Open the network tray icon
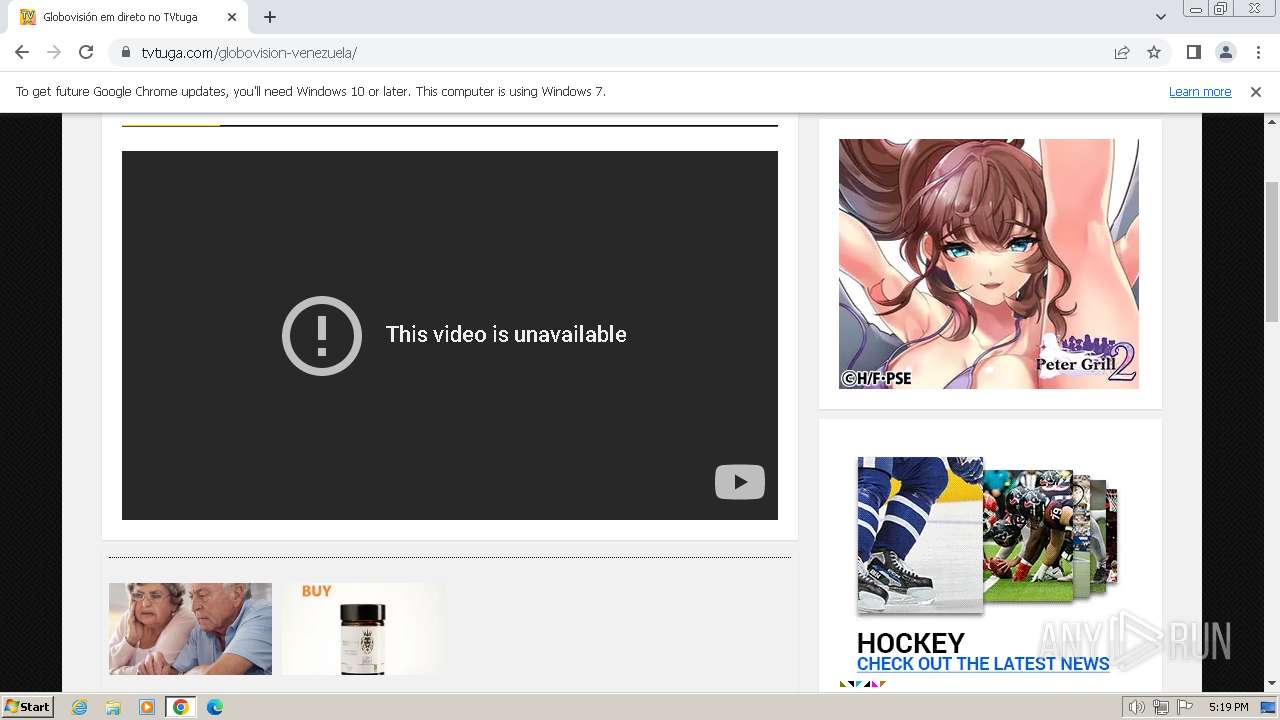Screen dimensions: 1280x720 pyautogui.click(x=1161, y=707)
